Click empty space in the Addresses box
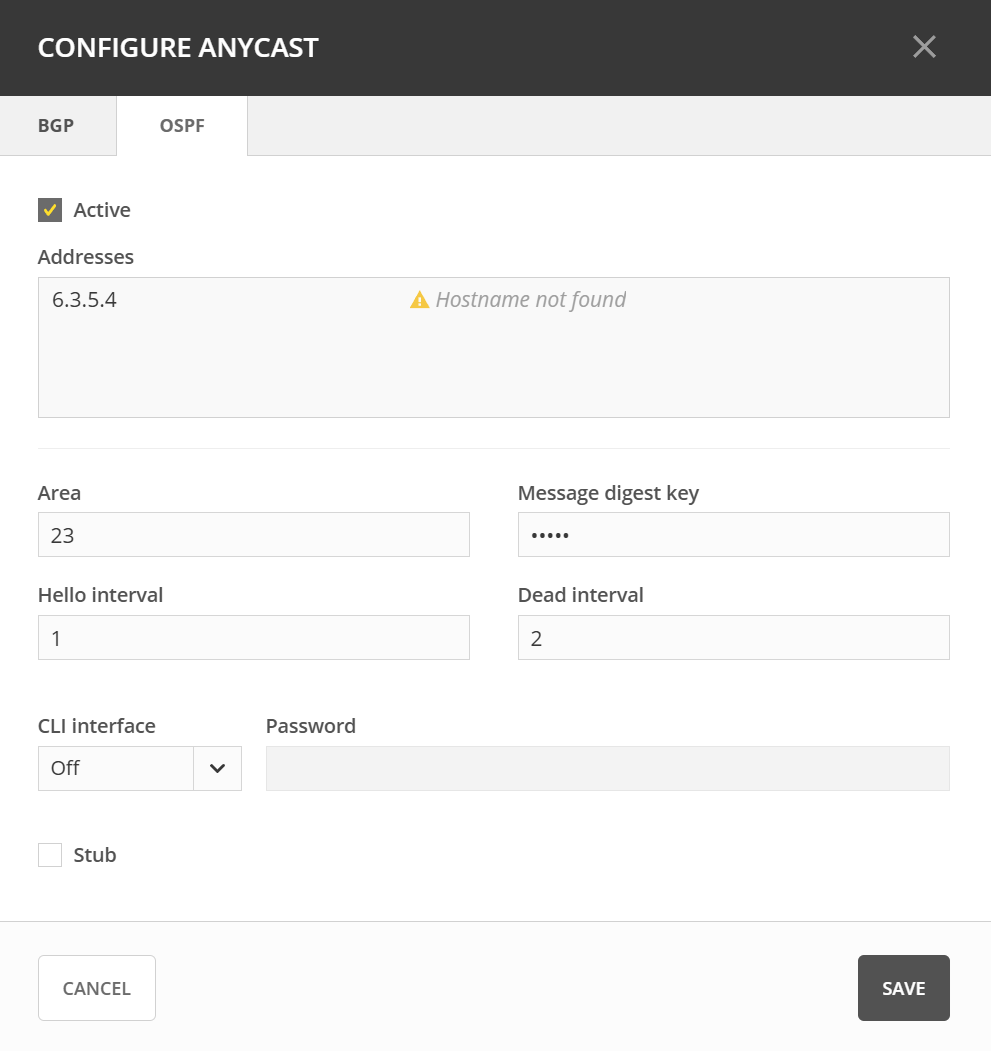This screenshot has height=1051, width=991. pyautogui.click(x=493, y=370)
